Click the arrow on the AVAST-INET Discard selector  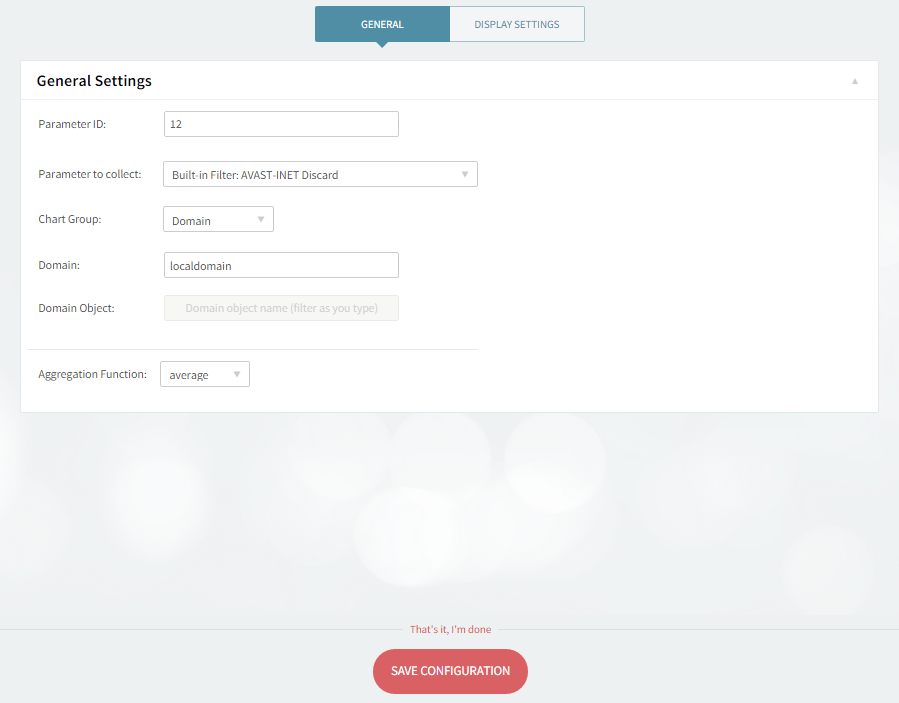click(464, 174)
